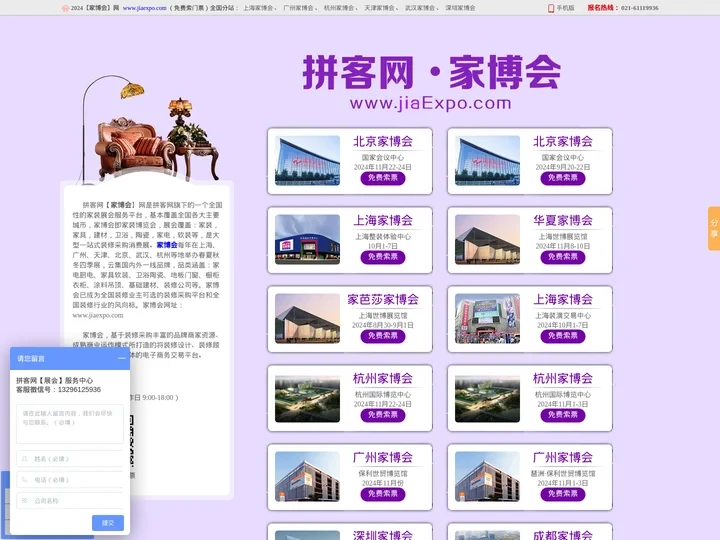Open the 上海装潢交易中心 venue thumbnail
Screen dimensions: 720x540
(487, 318)
